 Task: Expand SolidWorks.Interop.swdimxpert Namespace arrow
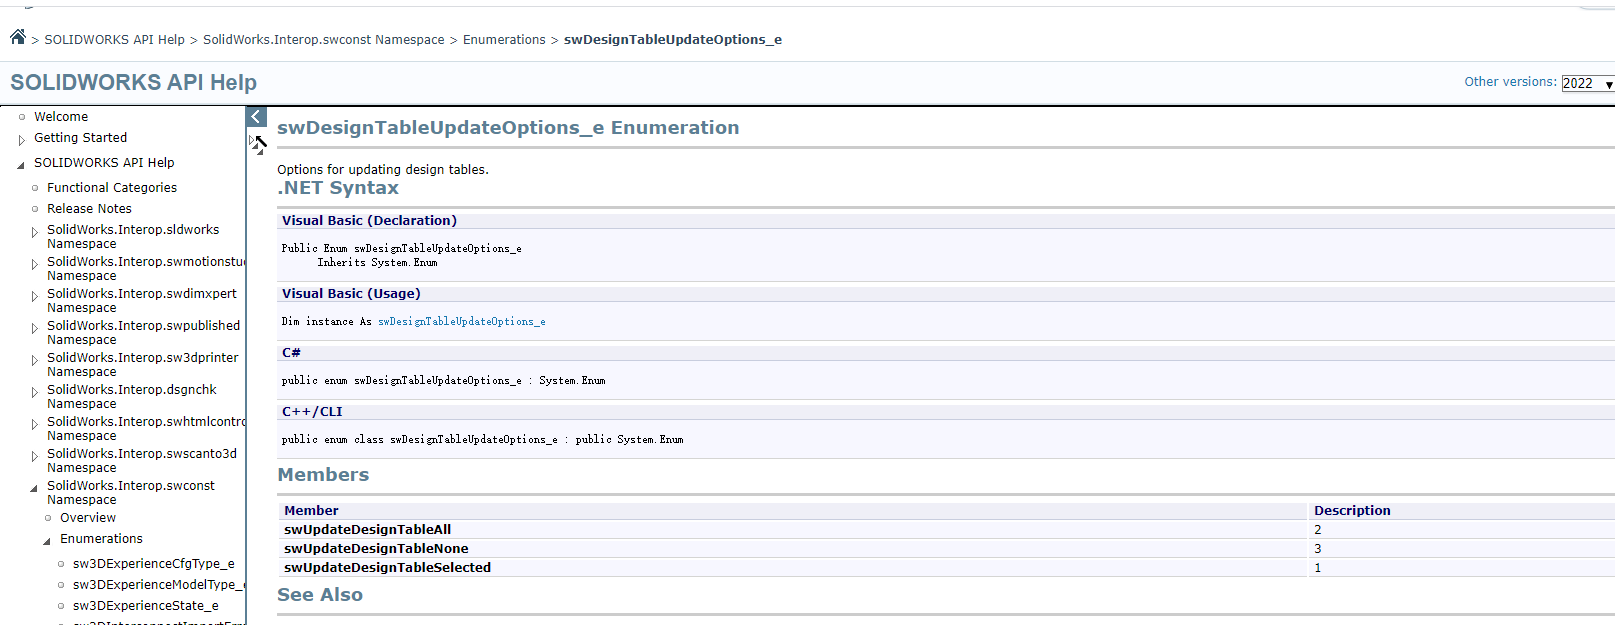tap(35, 296)
